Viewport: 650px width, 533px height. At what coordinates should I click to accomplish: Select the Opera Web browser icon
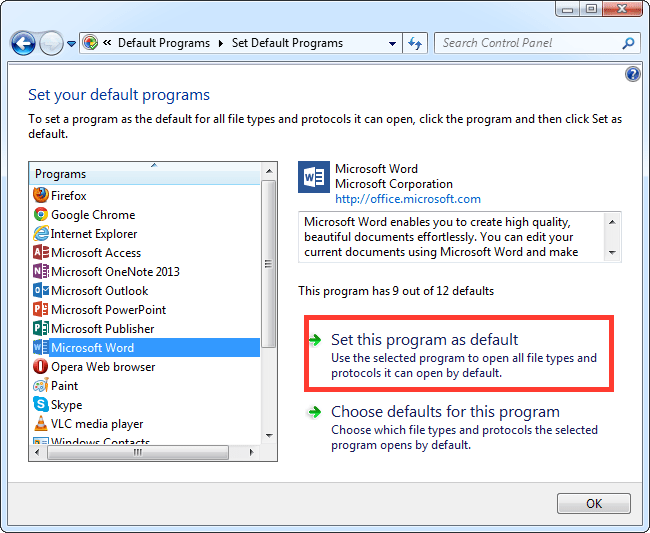point(41,366)
